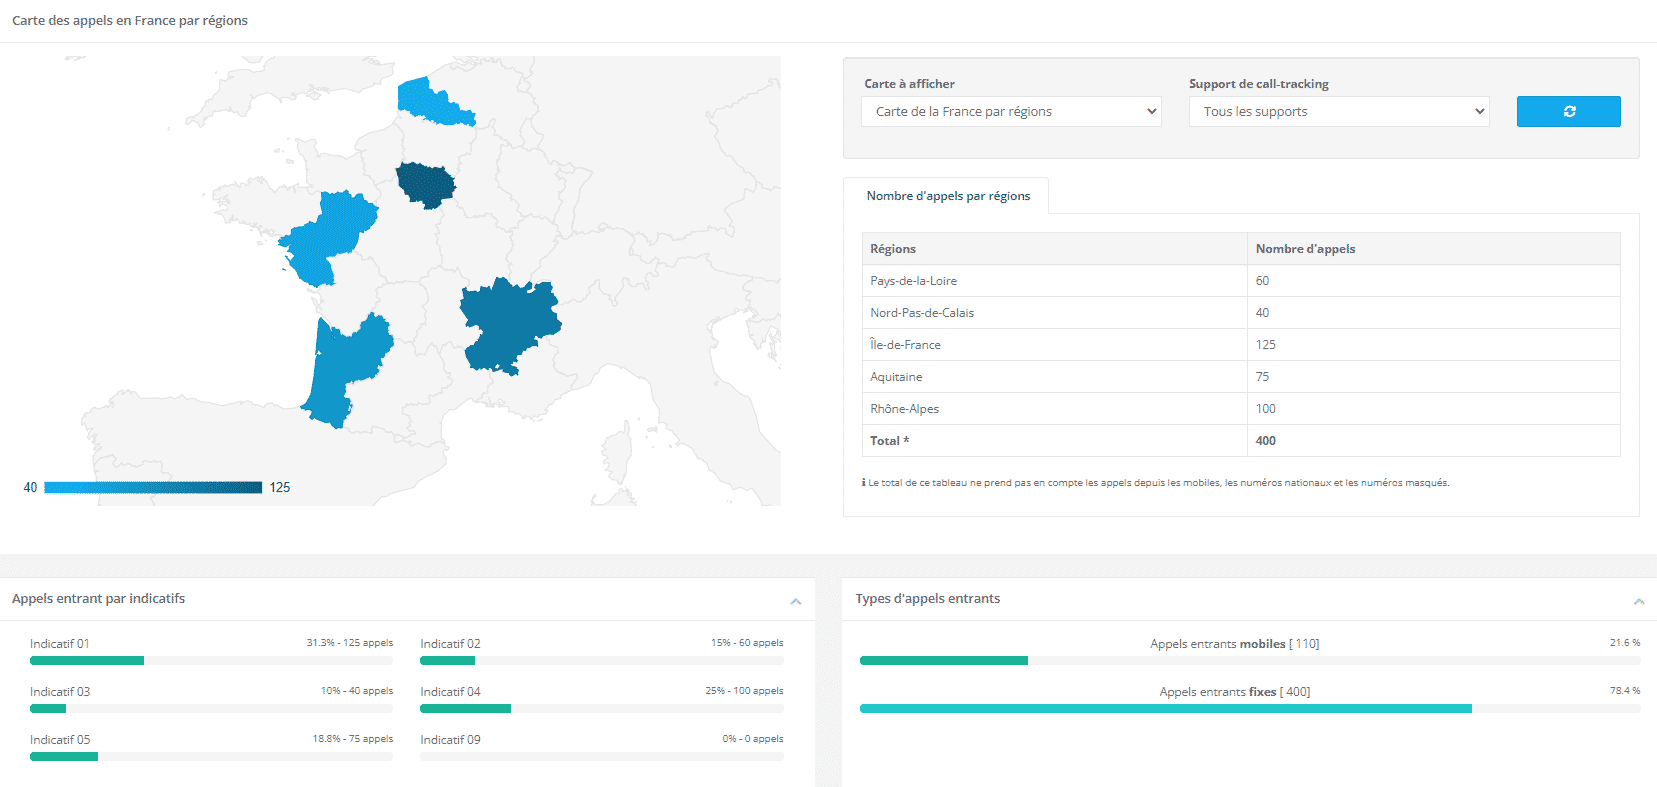Click the '18.8% - 75 appels' value
1657x787 pixels.
point(353,739)
